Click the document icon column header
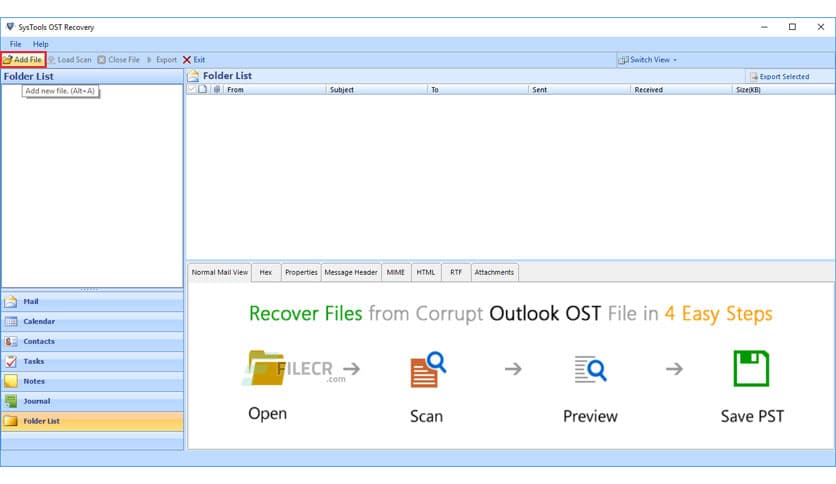The image size is (836, 484). point(203,89)
